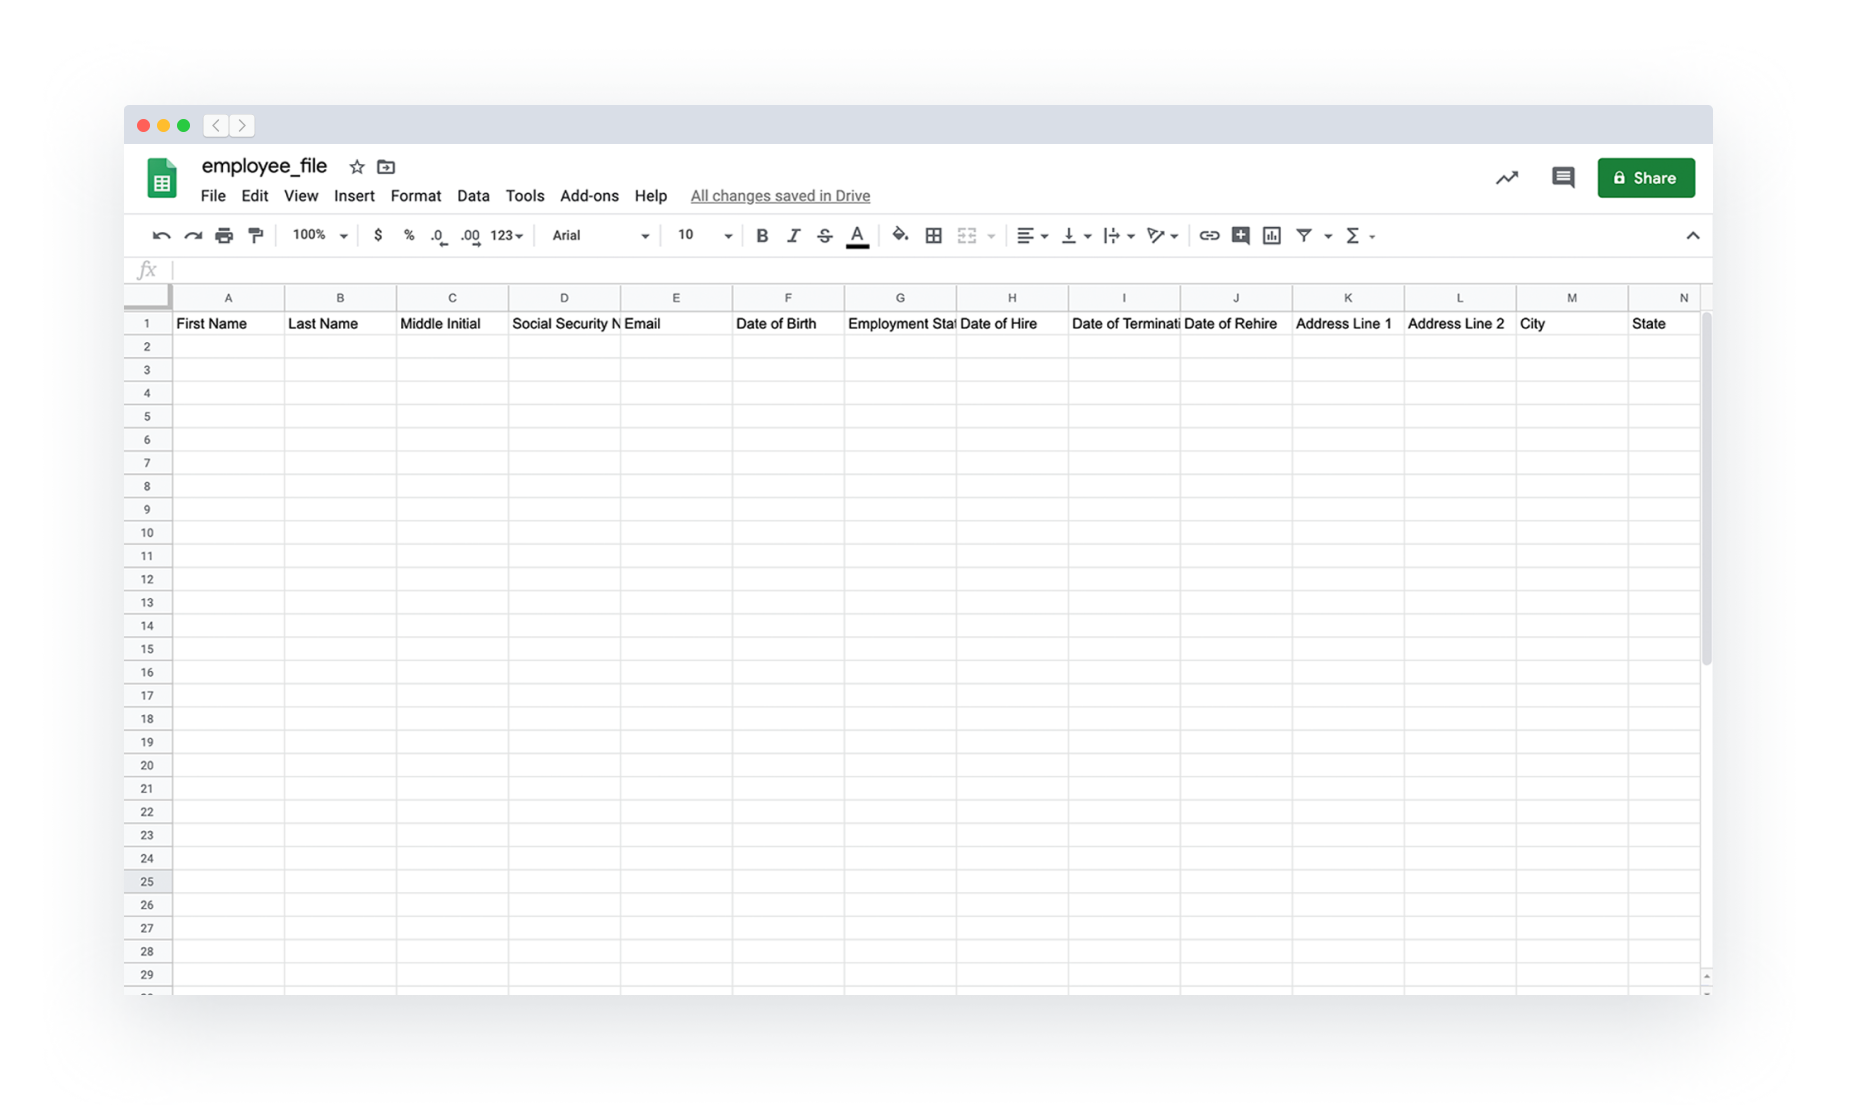The image size is (1850, 1105).
Task: Click the Insert comment toolbar icon
Action: [1240, 235]
